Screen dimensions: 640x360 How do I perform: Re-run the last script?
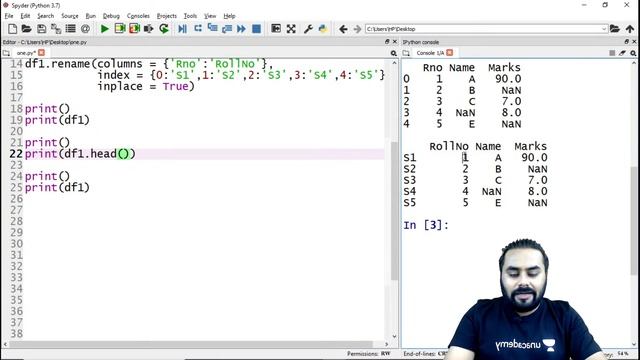[164, 29]
